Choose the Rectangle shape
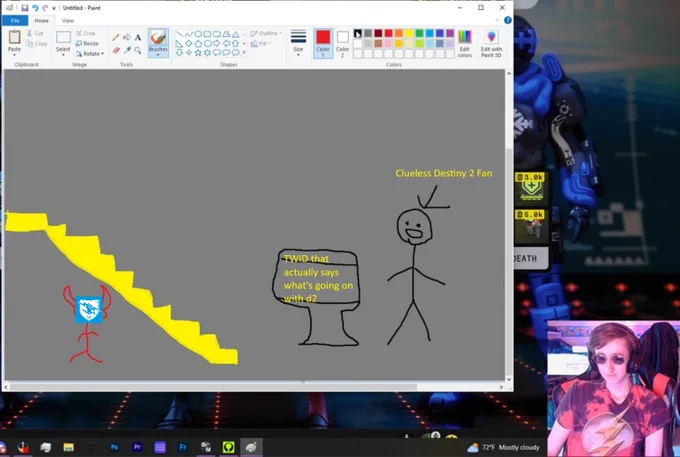 click(x=207, y=34)
